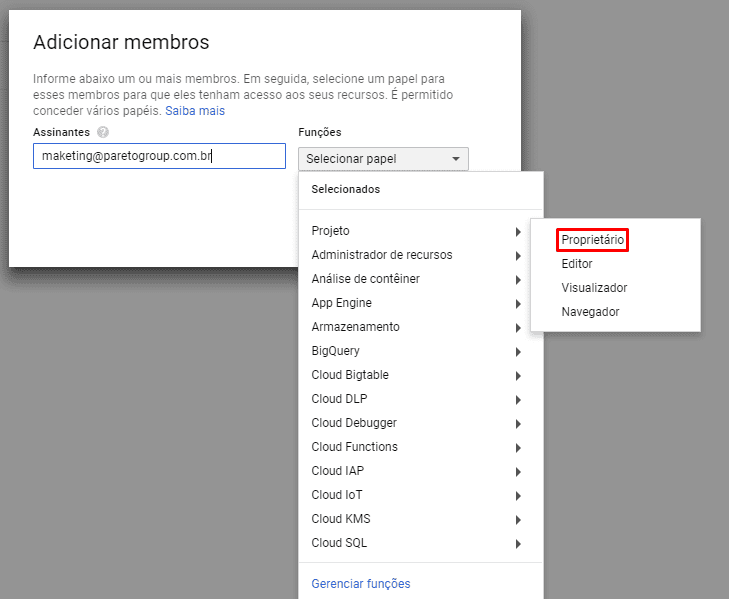Expand the App Engine submenu arrow
This screenshot has width=729, height=599.
coord(518,304)
